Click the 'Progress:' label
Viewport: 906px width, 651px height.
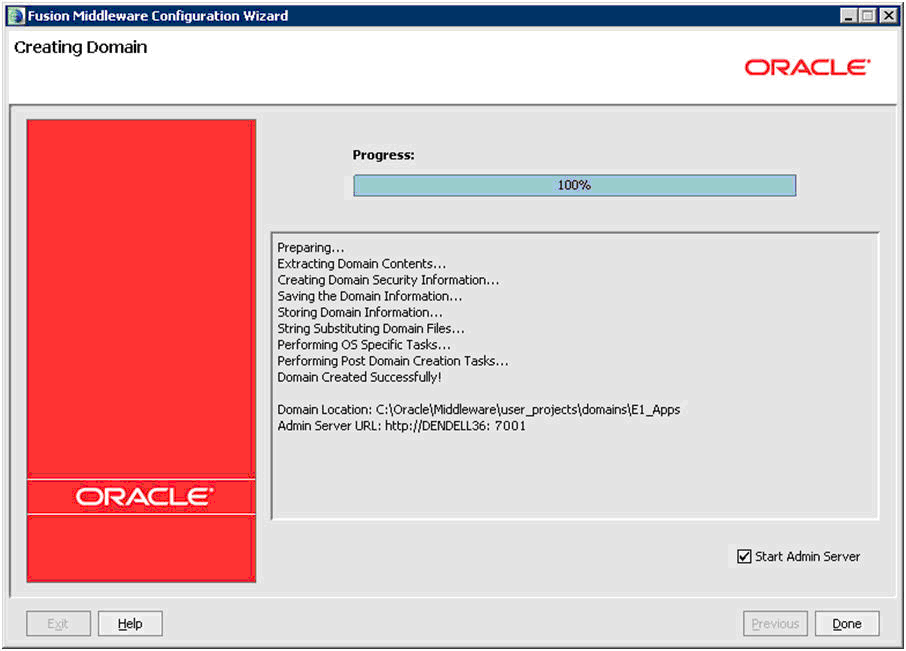[x=384, y=155]
